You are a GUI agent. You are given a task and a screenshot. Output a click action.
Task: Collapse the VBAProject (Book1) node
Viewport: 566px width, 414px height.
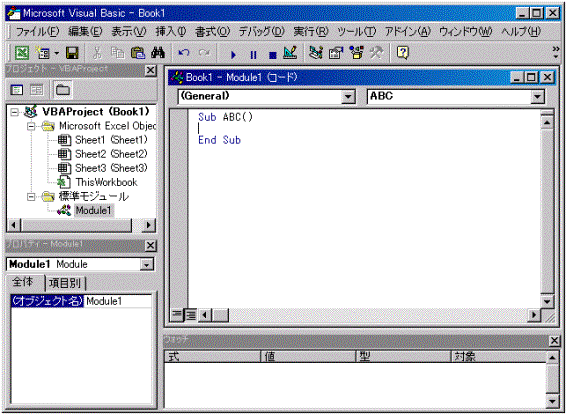[14, 112]
